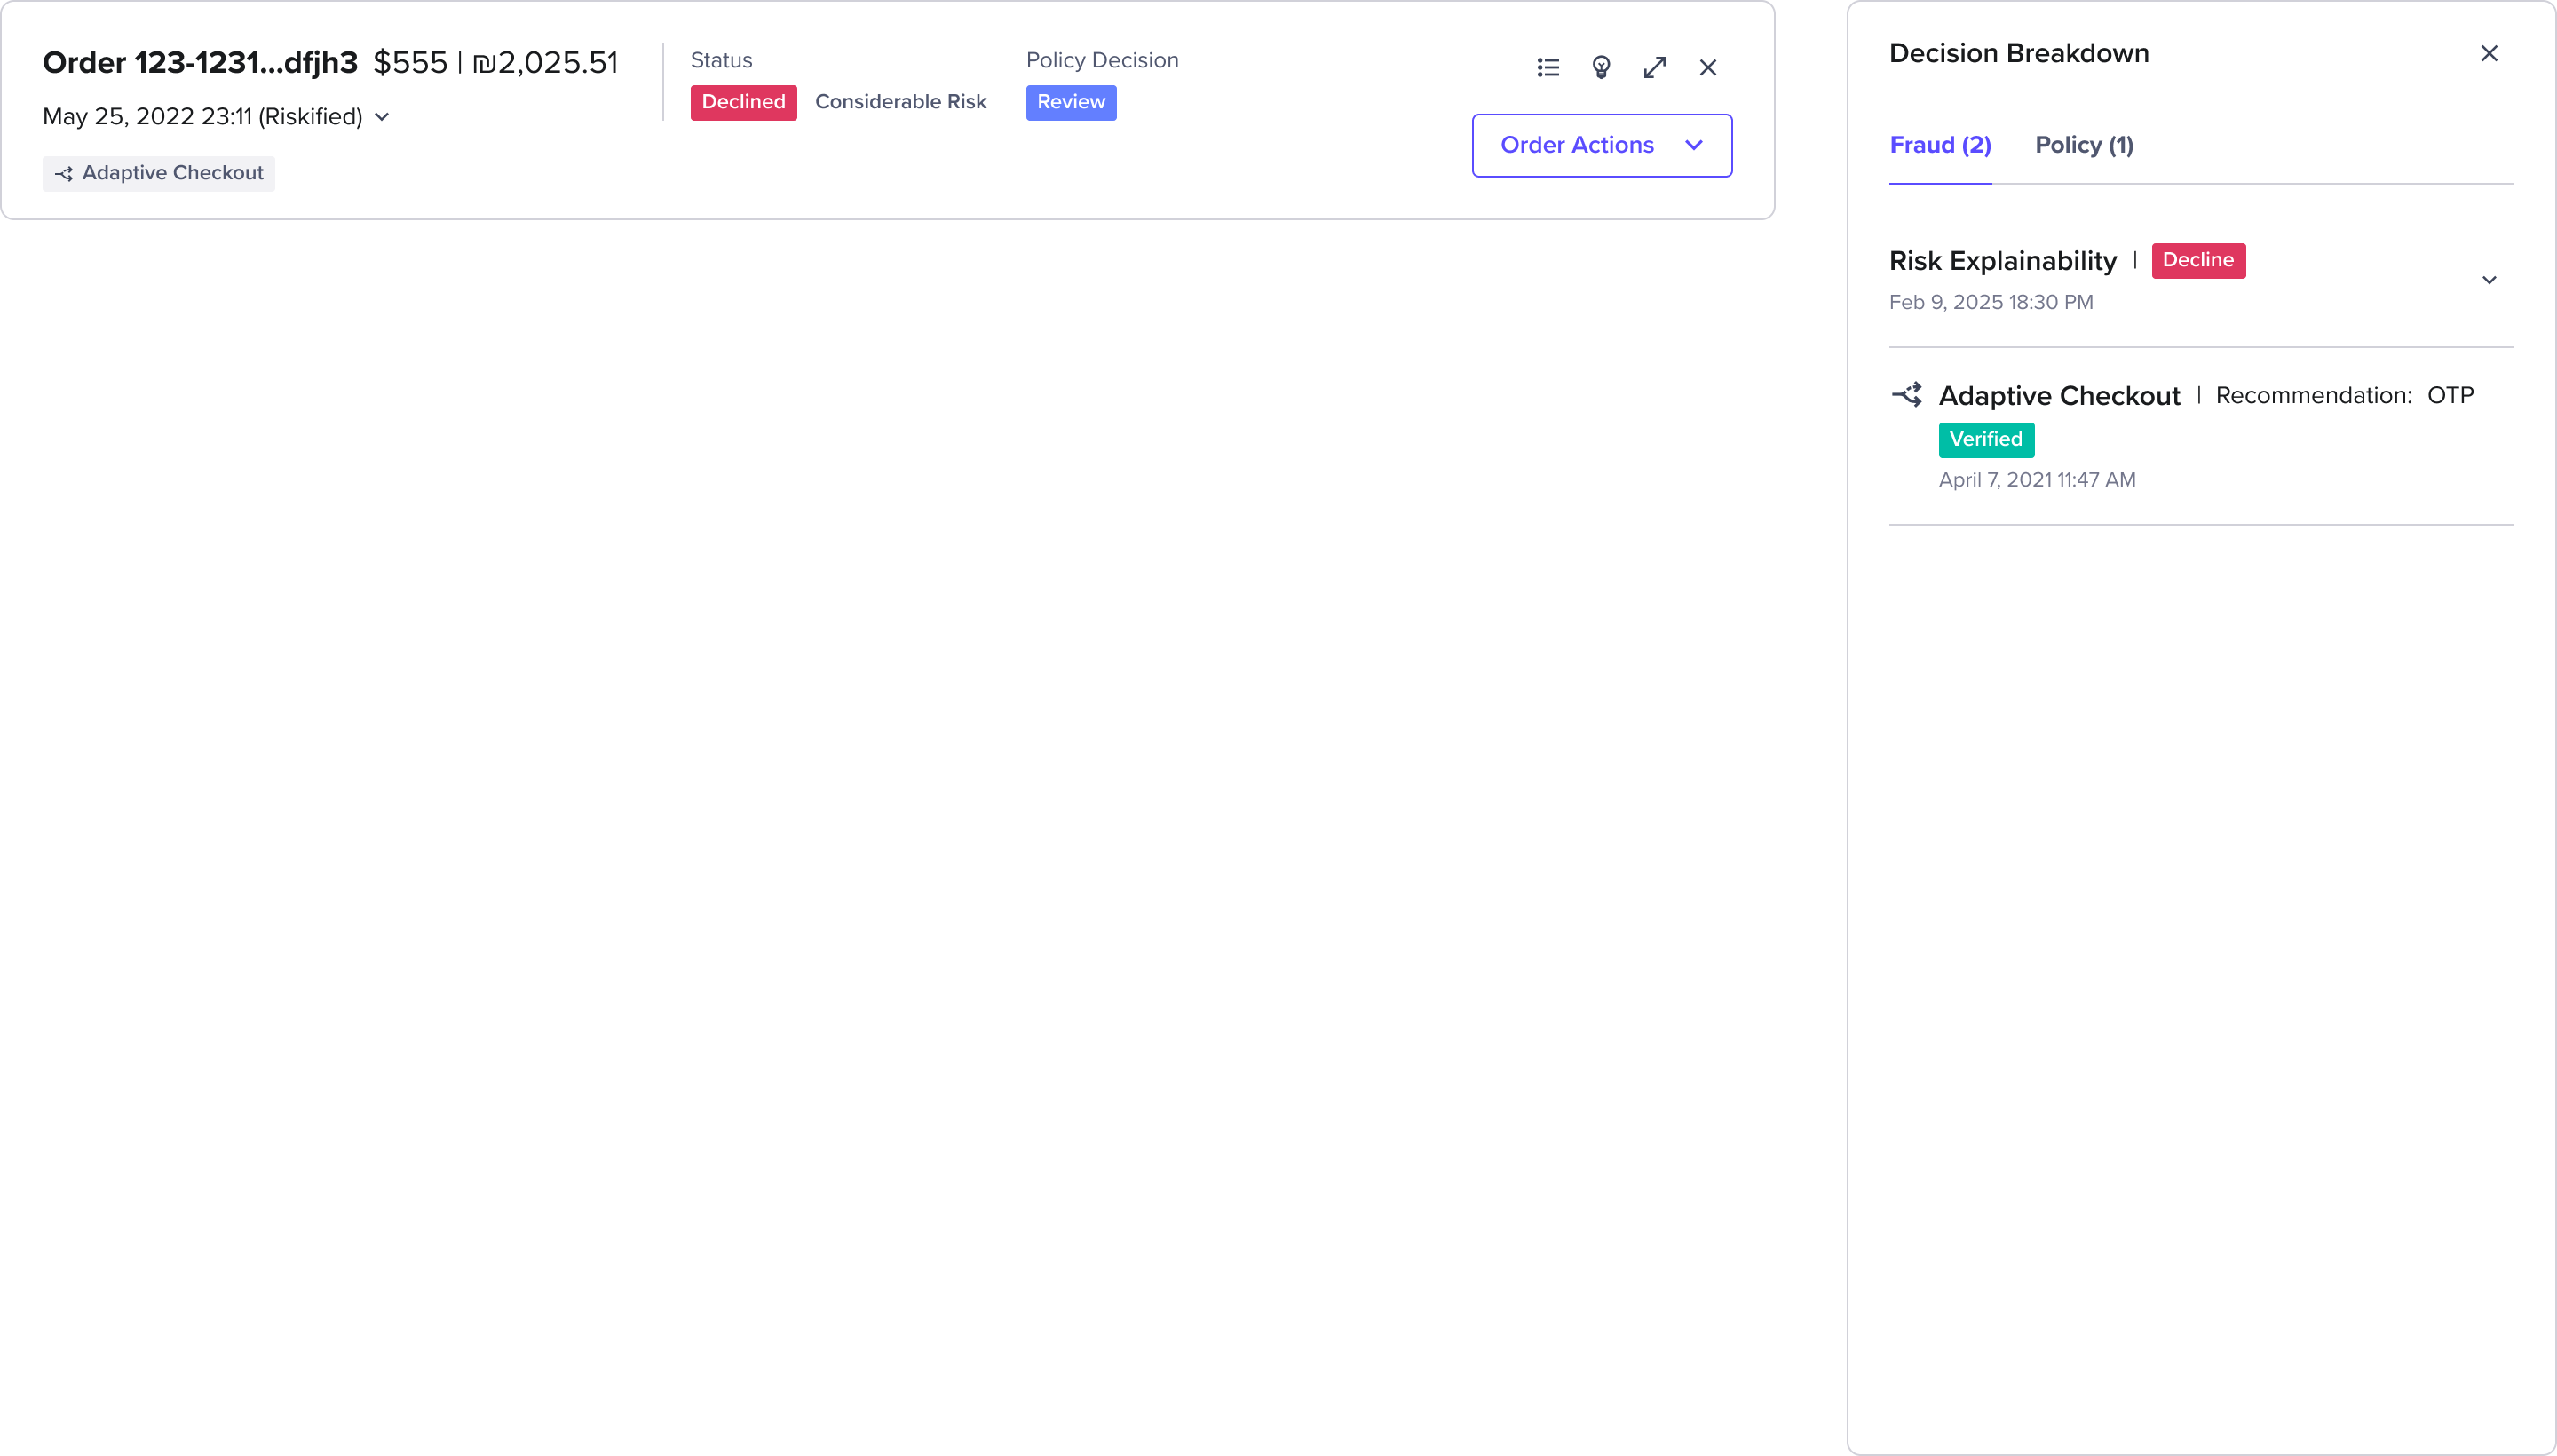Click the 'Considerable Risk' label
Viewport: 2557px width, 1456px height.
pos(901,102)
